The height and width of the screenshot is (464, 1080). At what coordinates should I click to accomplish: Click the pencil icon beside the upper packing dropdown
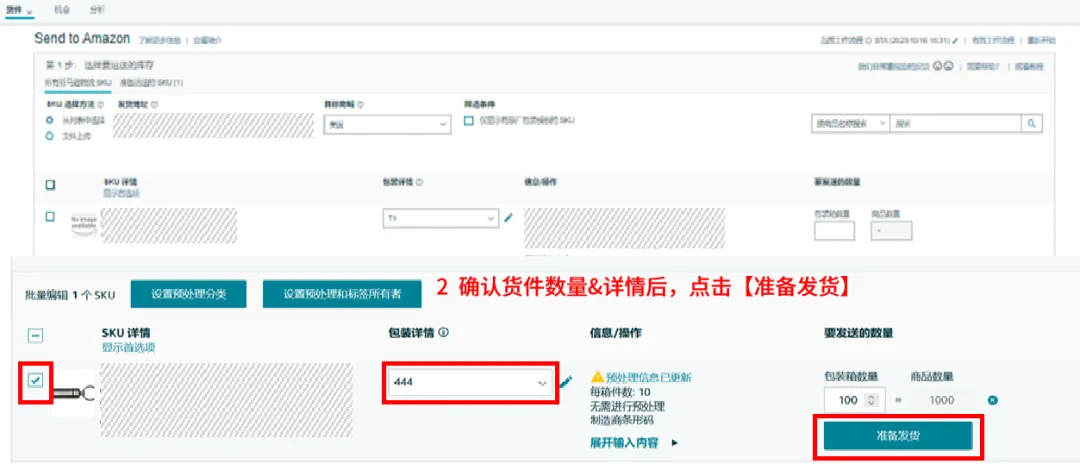508,217
